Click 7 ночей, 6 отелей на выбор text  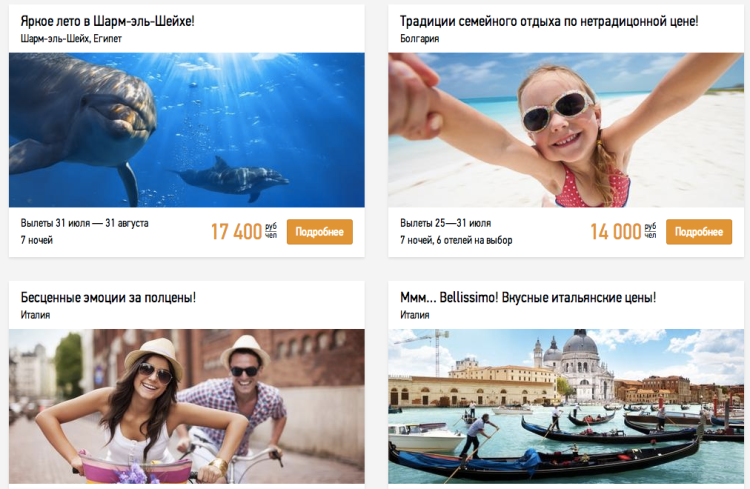(456, 240)
